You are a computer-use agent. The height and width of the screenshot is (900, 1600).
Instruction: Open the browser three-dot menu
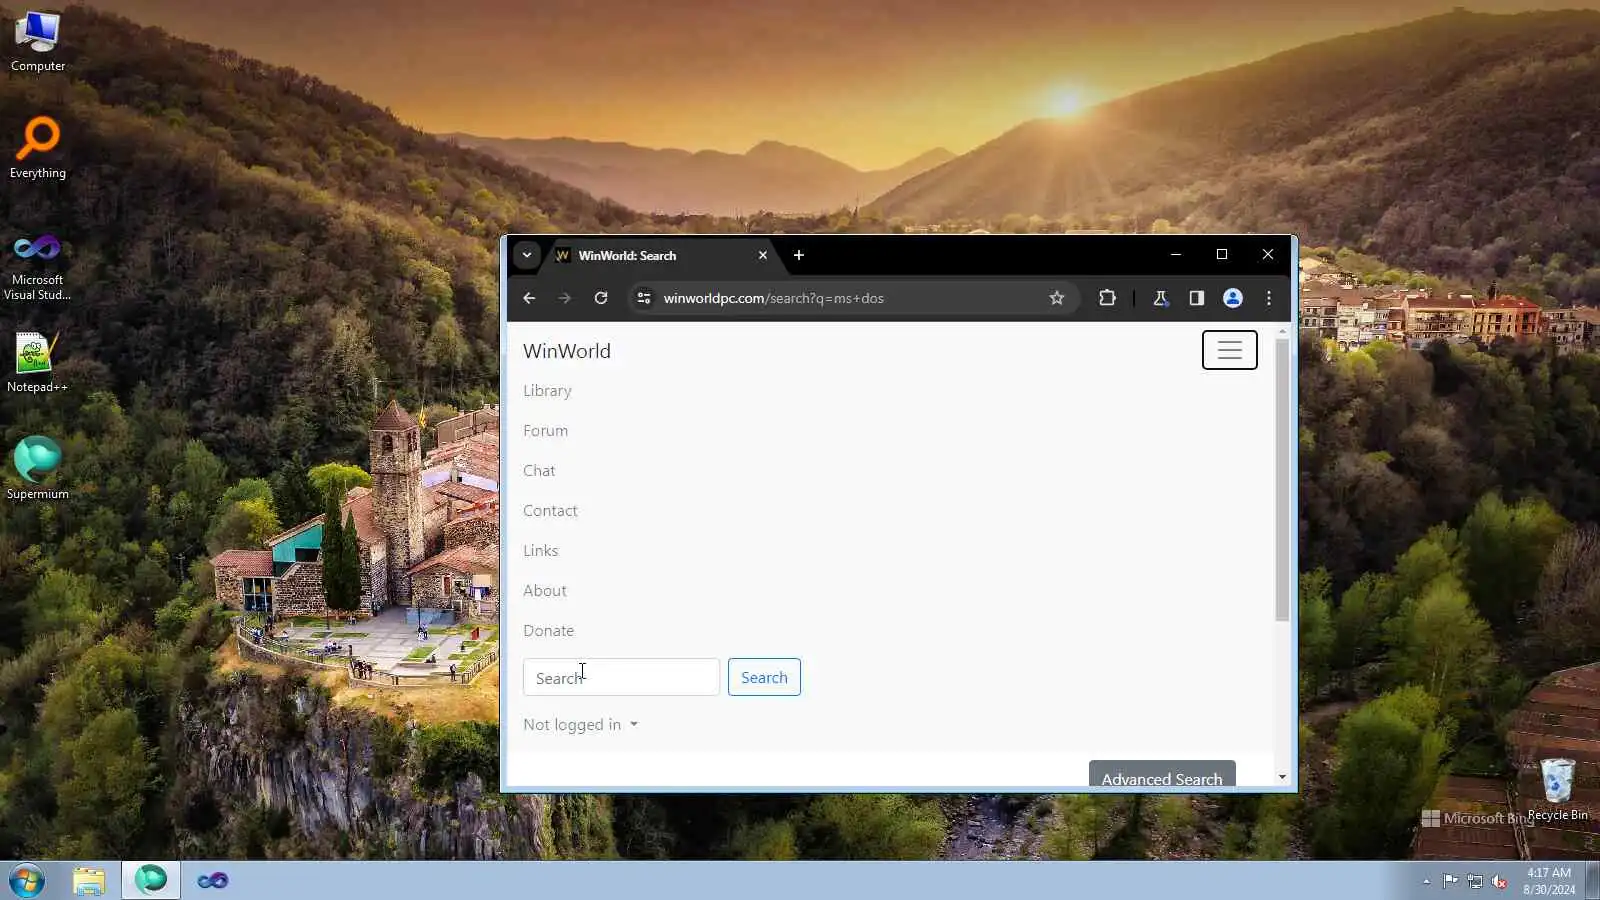[x=1269, y=298]
